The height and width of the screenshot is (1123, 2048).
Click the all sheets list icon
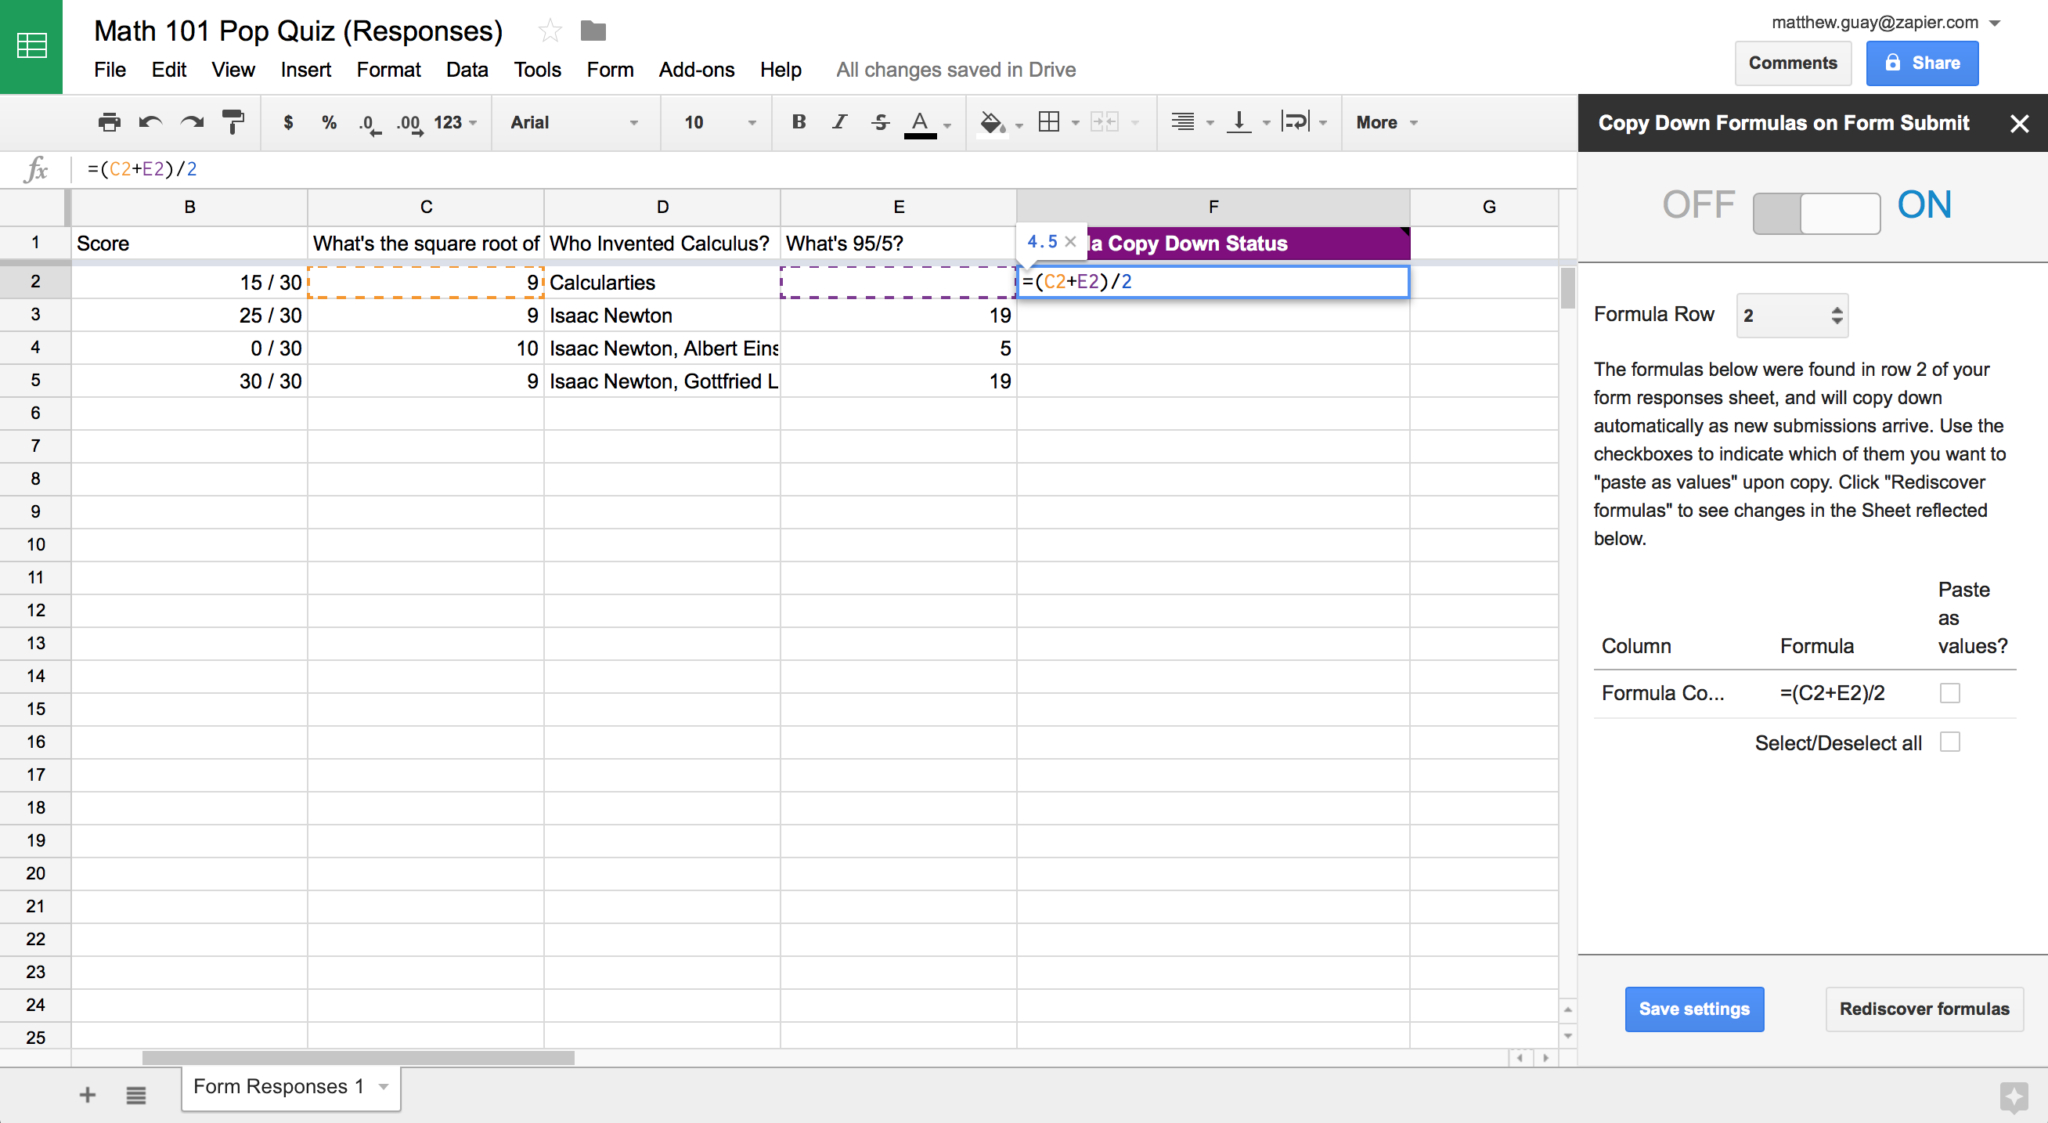point(136,1095)
